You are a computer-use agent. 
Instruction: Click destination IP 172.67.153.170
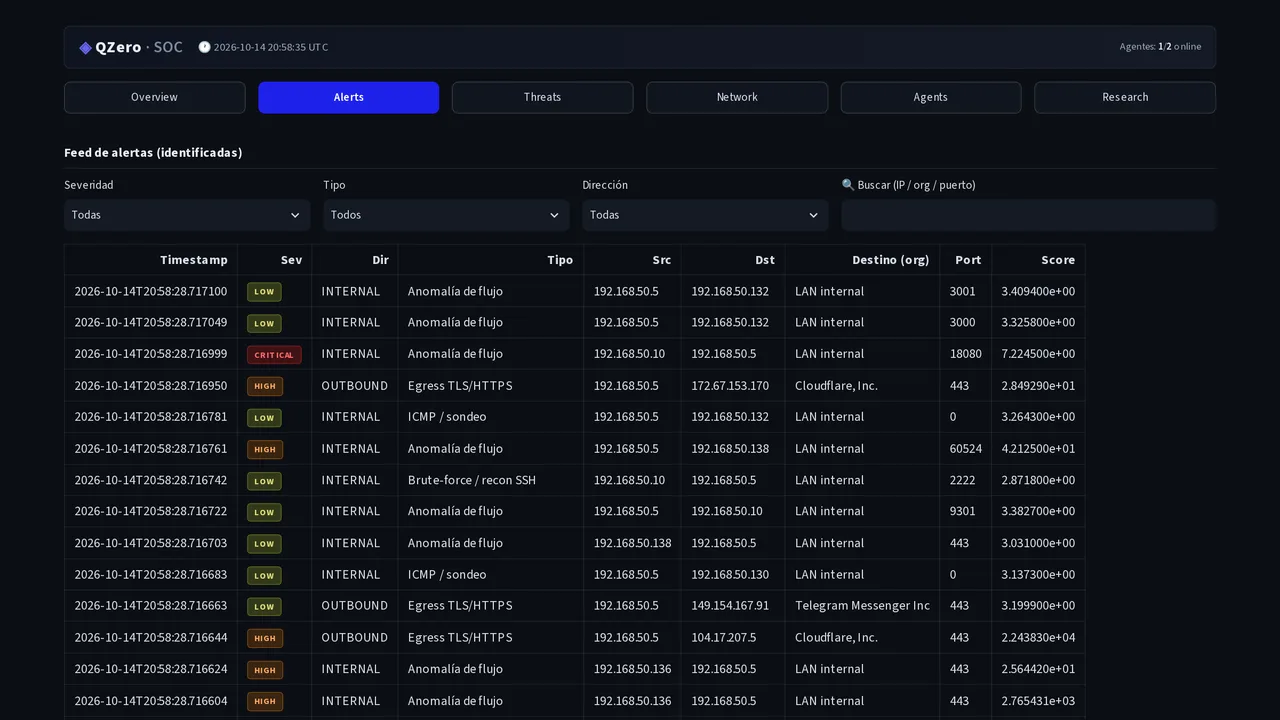pos(730,386)
